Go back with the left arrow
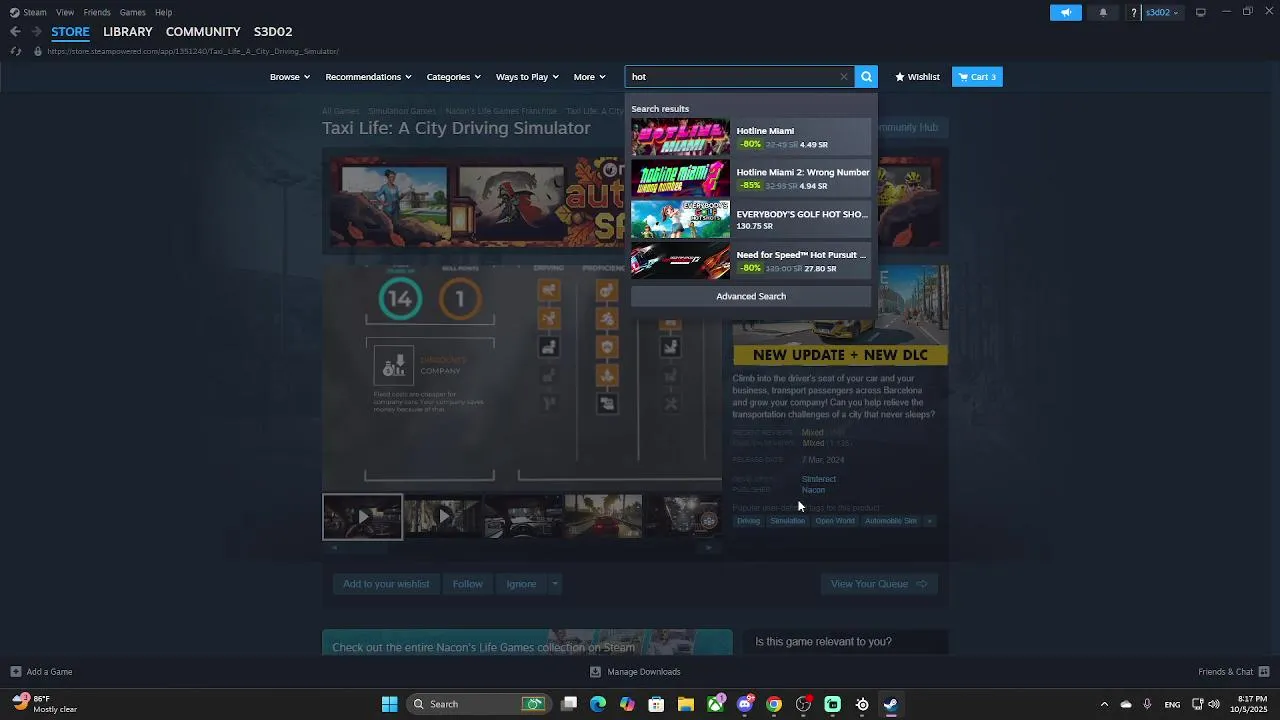Screen dimensions: 1280x720 15,32
